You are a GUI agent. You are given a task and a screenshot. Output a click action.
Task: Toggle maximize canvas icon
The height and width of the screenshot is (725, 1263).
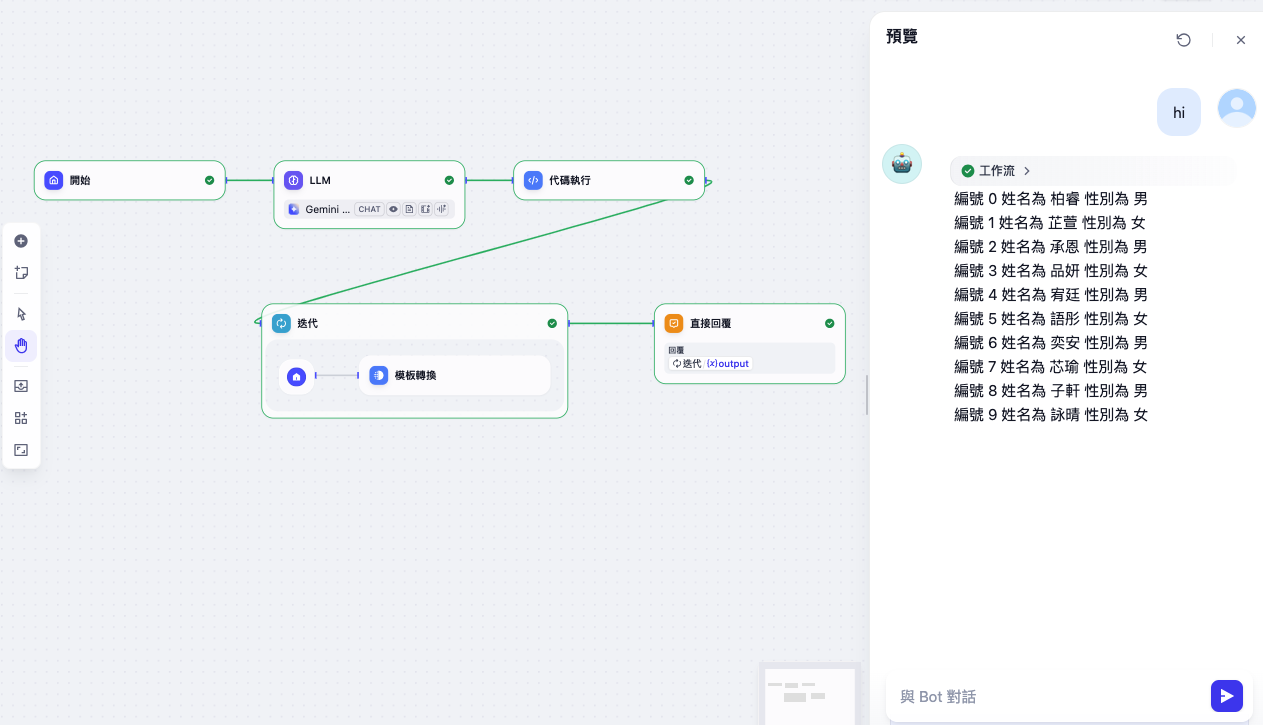tap(21, 450)
